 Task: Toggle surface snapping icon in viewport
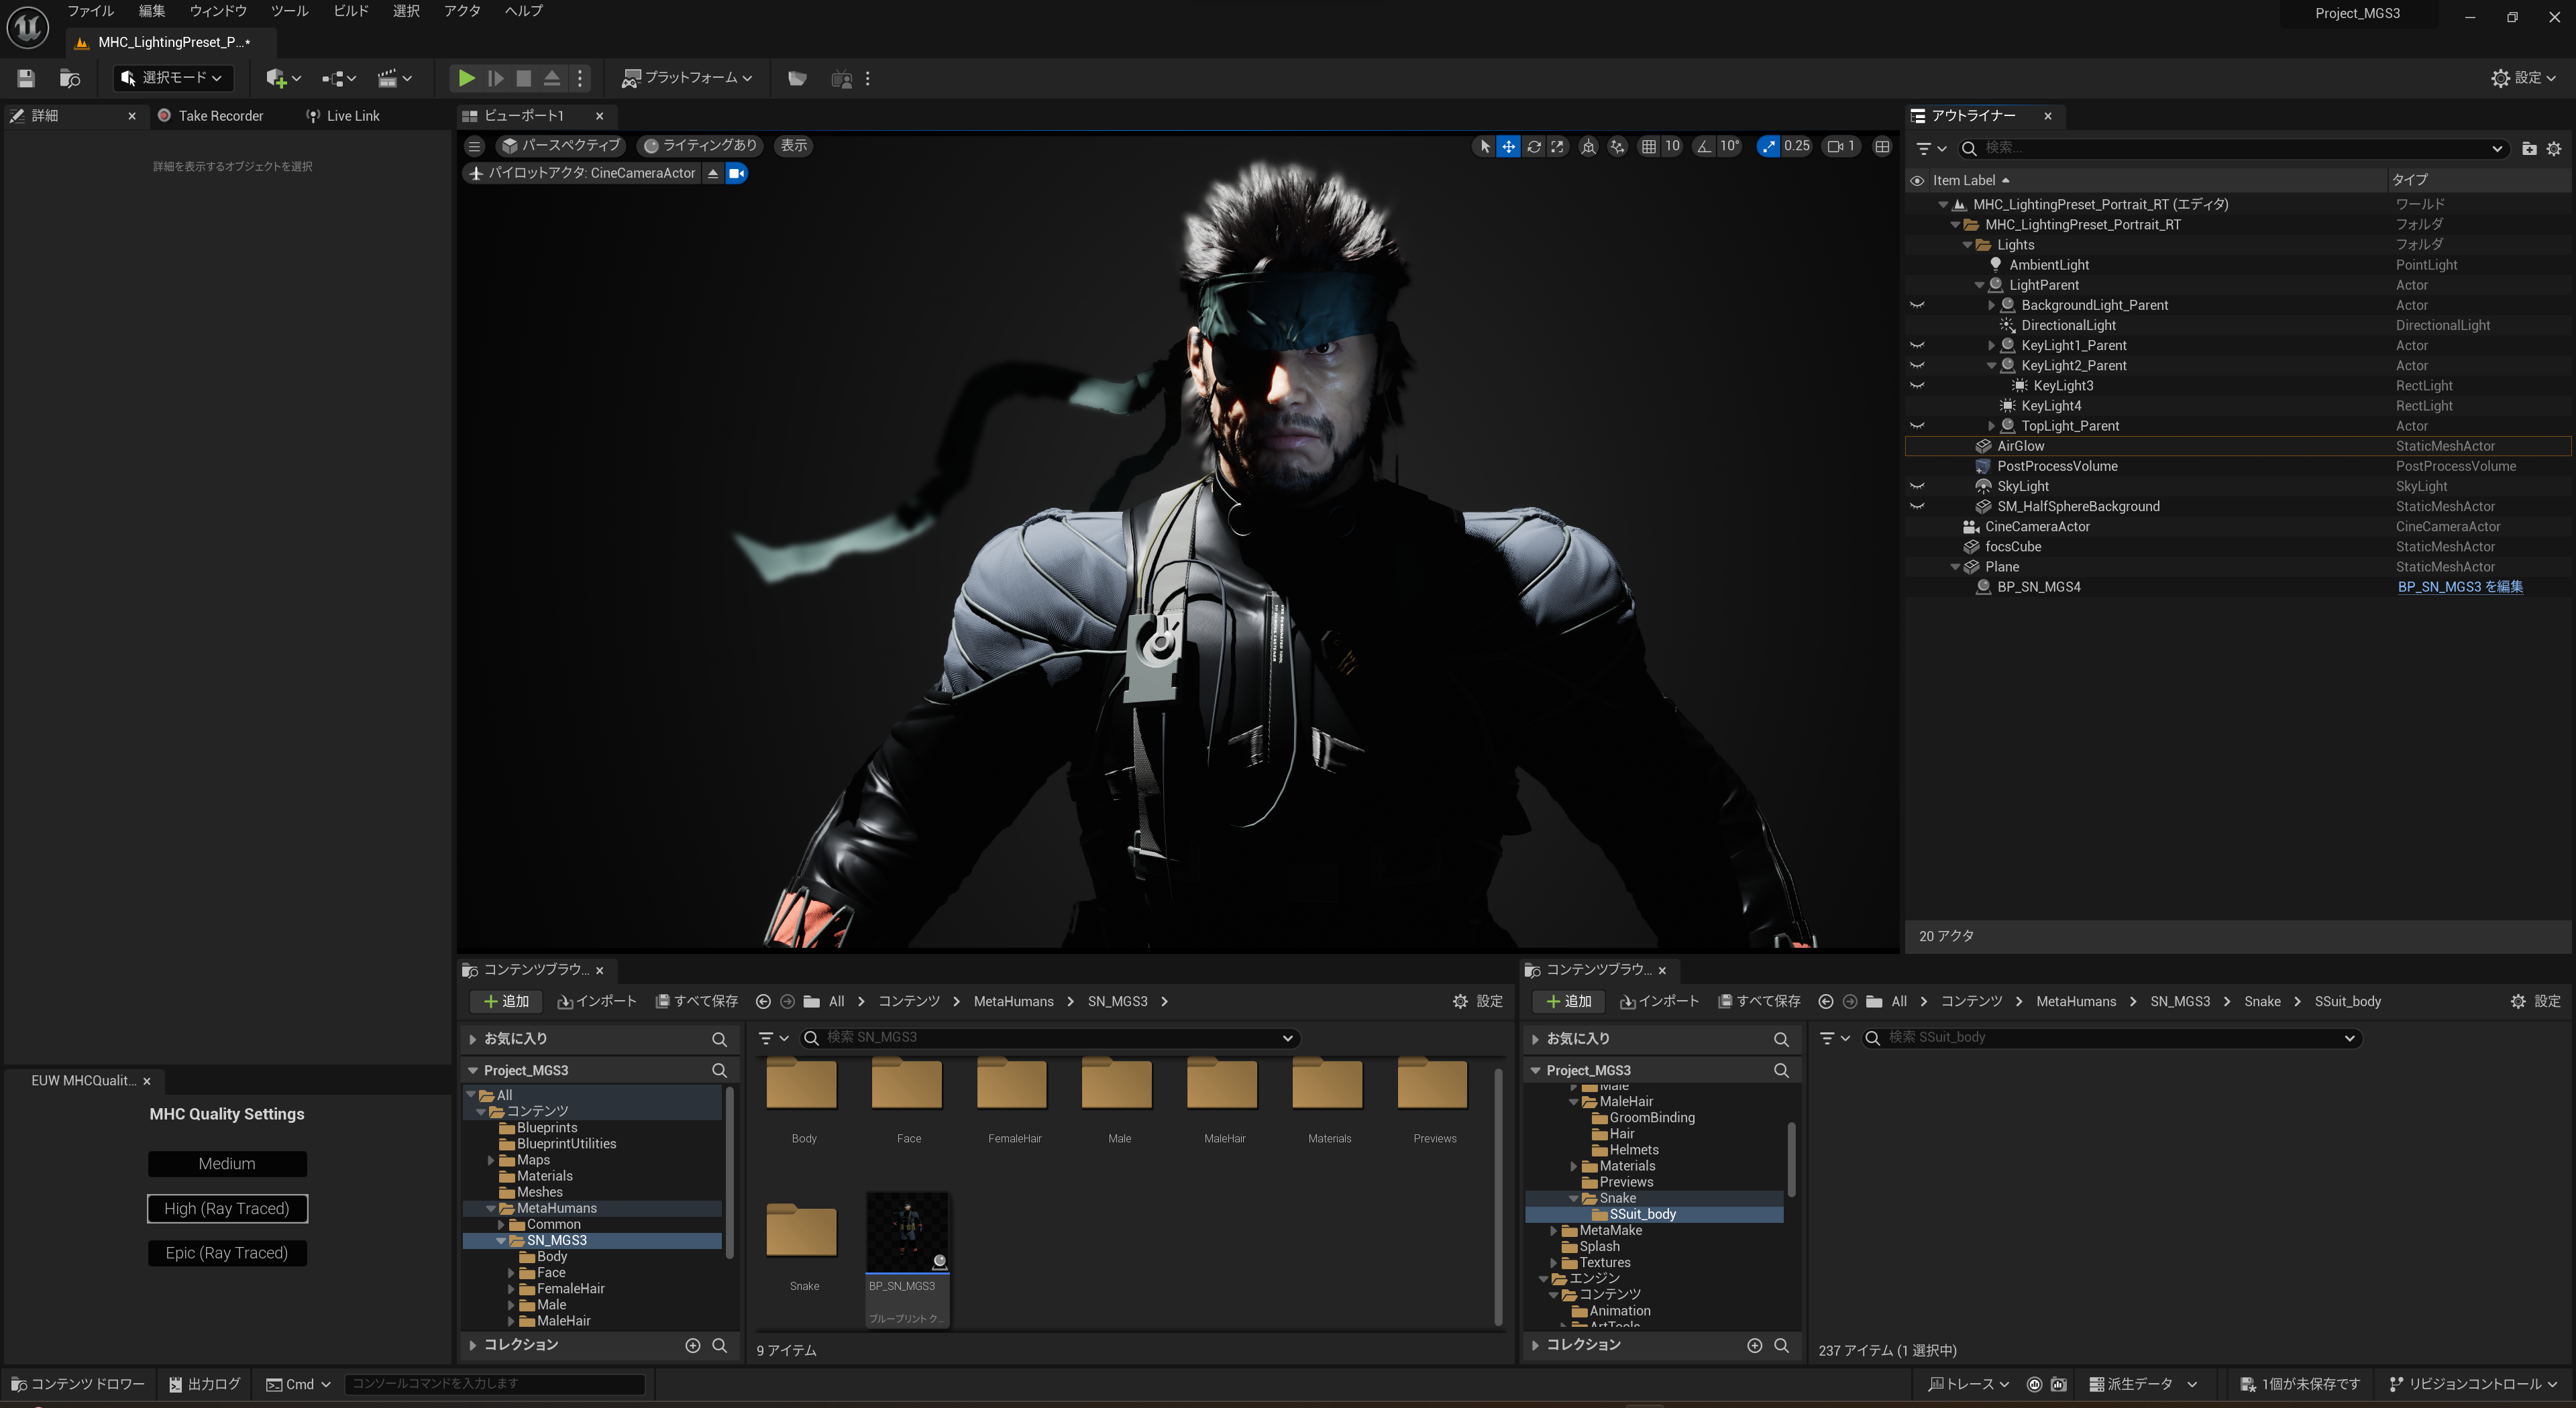(1617, 146)
